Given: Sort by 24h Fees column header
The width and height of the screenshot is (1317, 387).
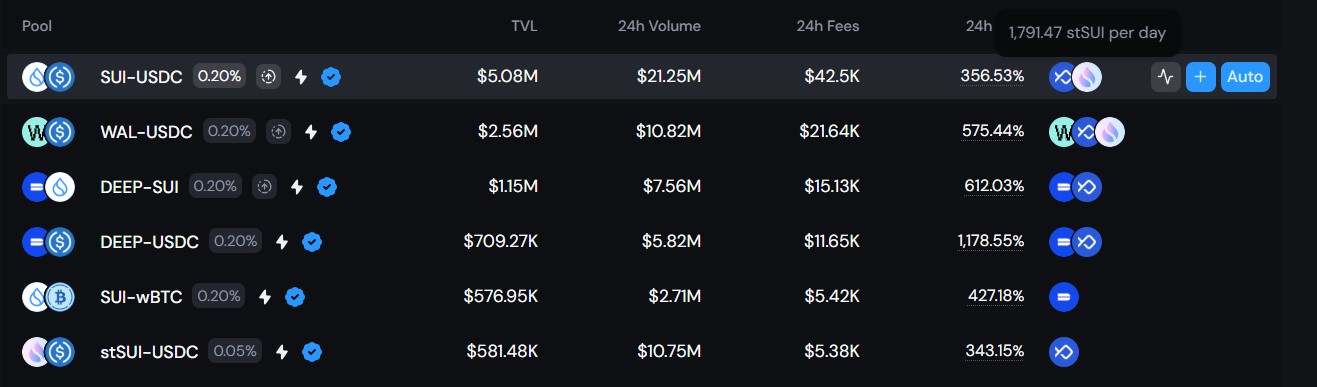Looking at the screenshot, I should coord(828,26).
